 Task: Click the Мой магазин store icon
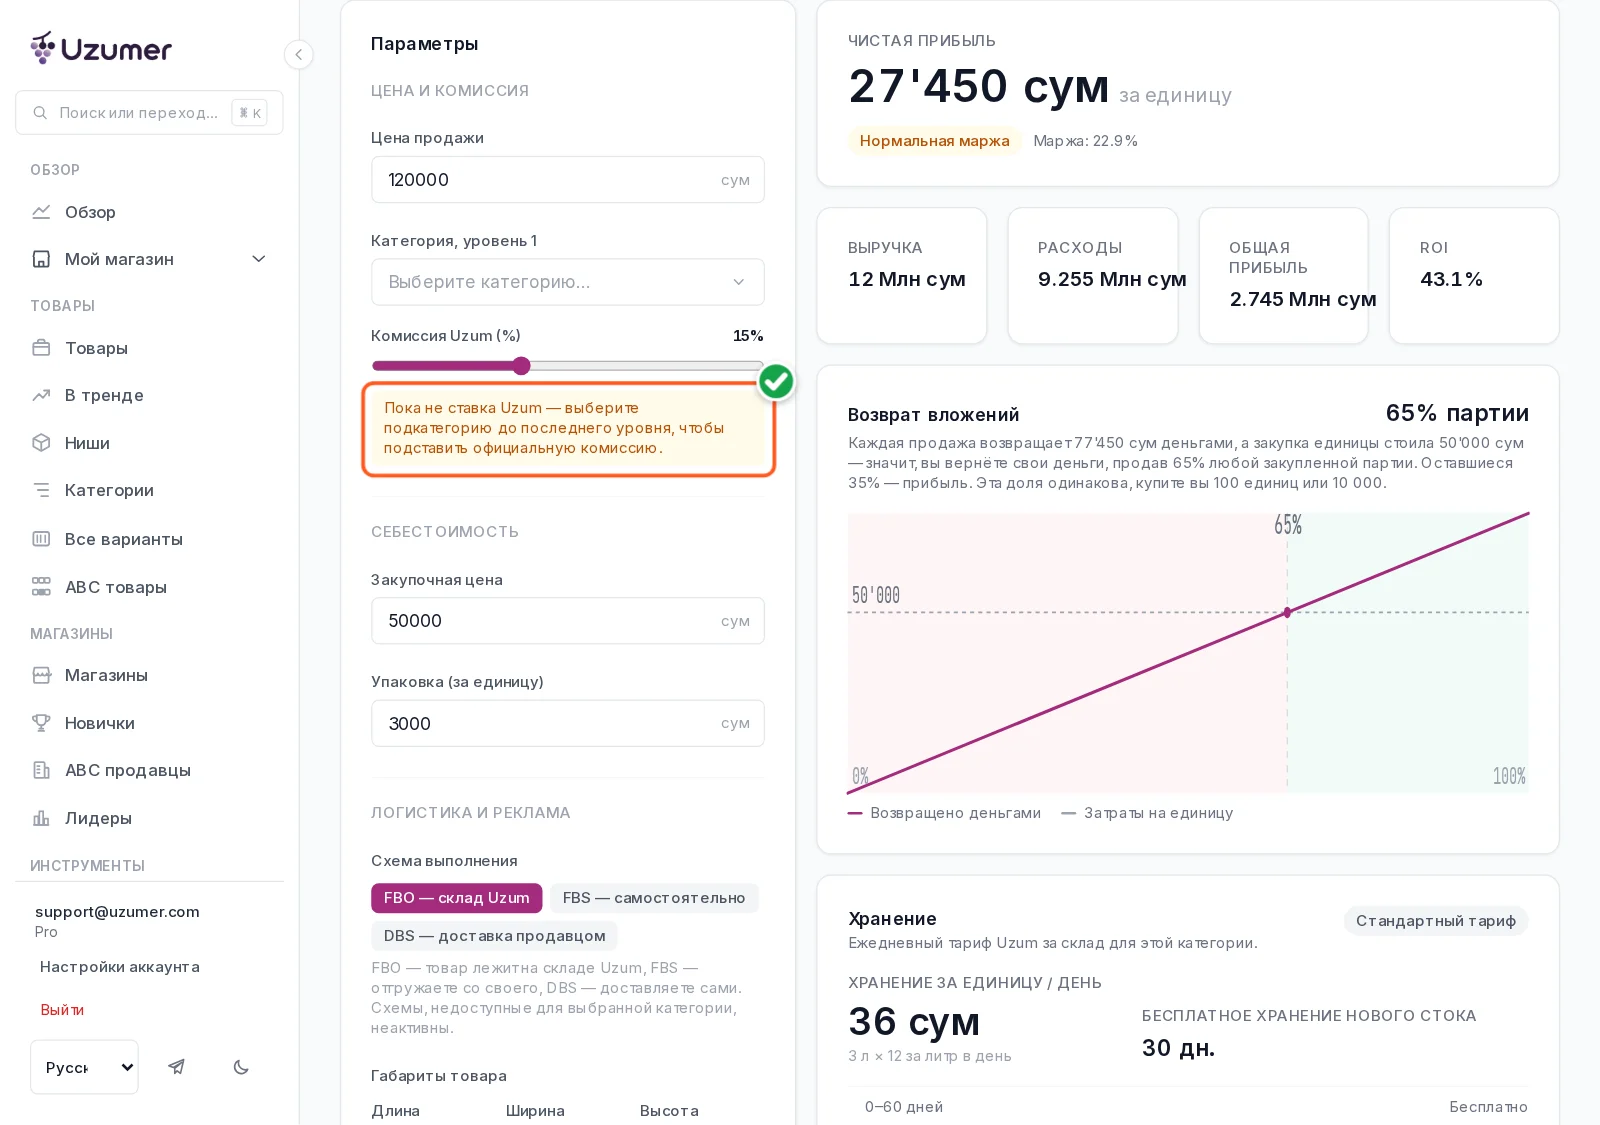tap(41, 259)
